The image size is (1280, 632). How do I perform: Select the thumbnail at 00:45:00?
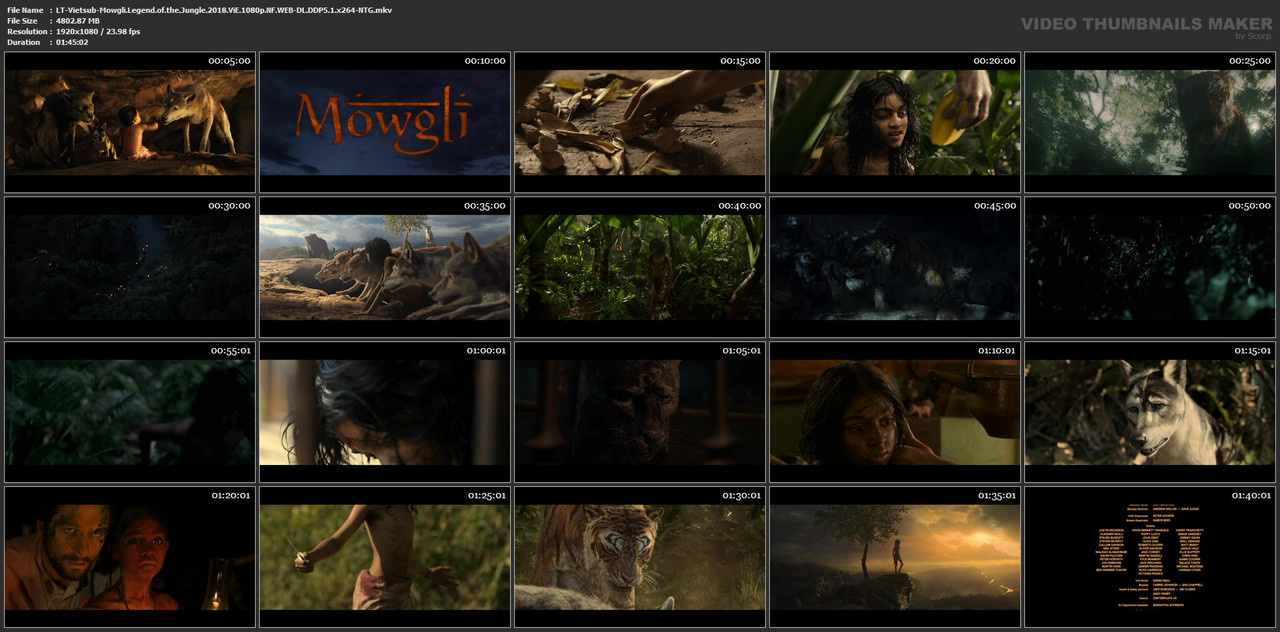click(x=895, y=267)
